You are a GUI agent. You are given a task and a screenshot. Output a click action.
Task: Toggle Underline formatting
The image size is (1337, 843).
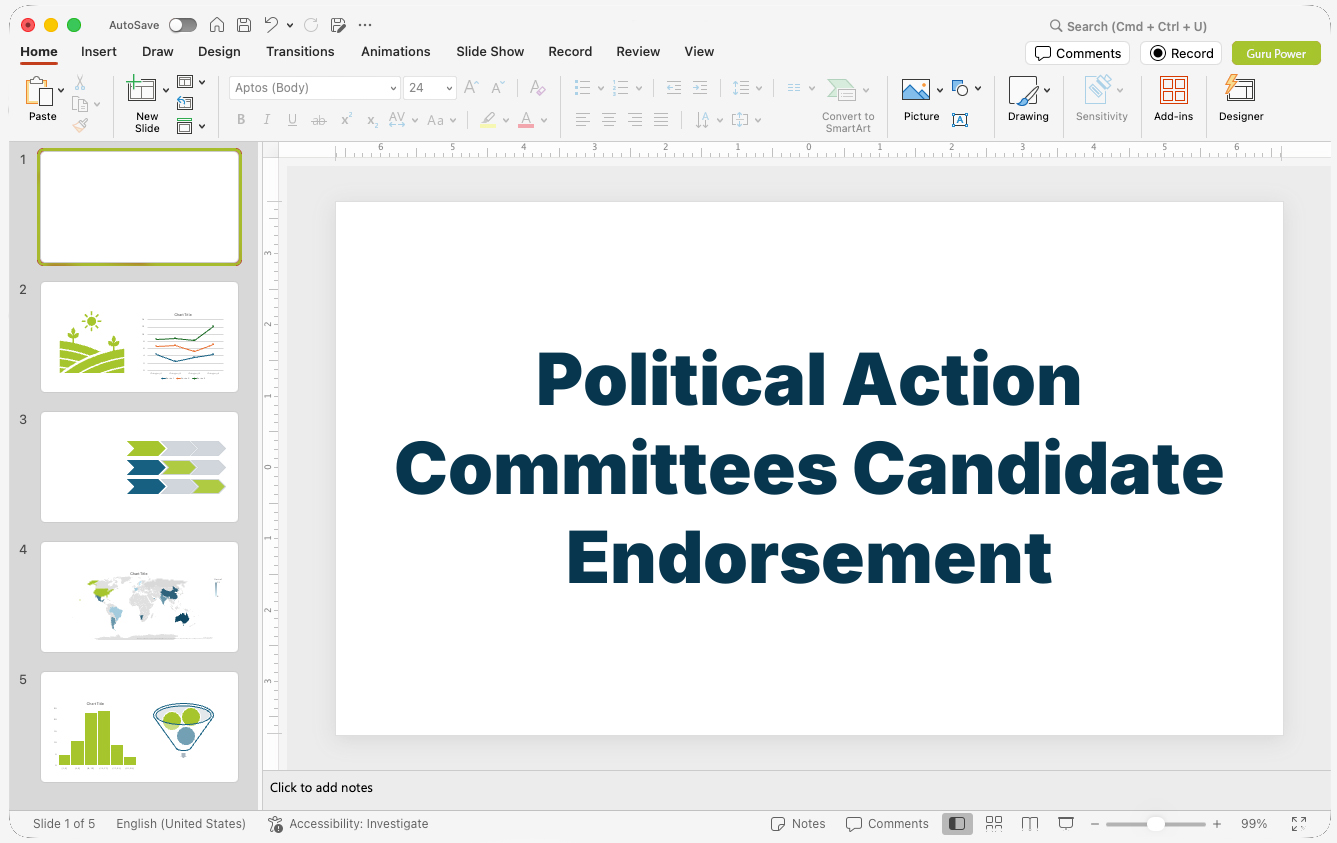(x=293, y=120)
